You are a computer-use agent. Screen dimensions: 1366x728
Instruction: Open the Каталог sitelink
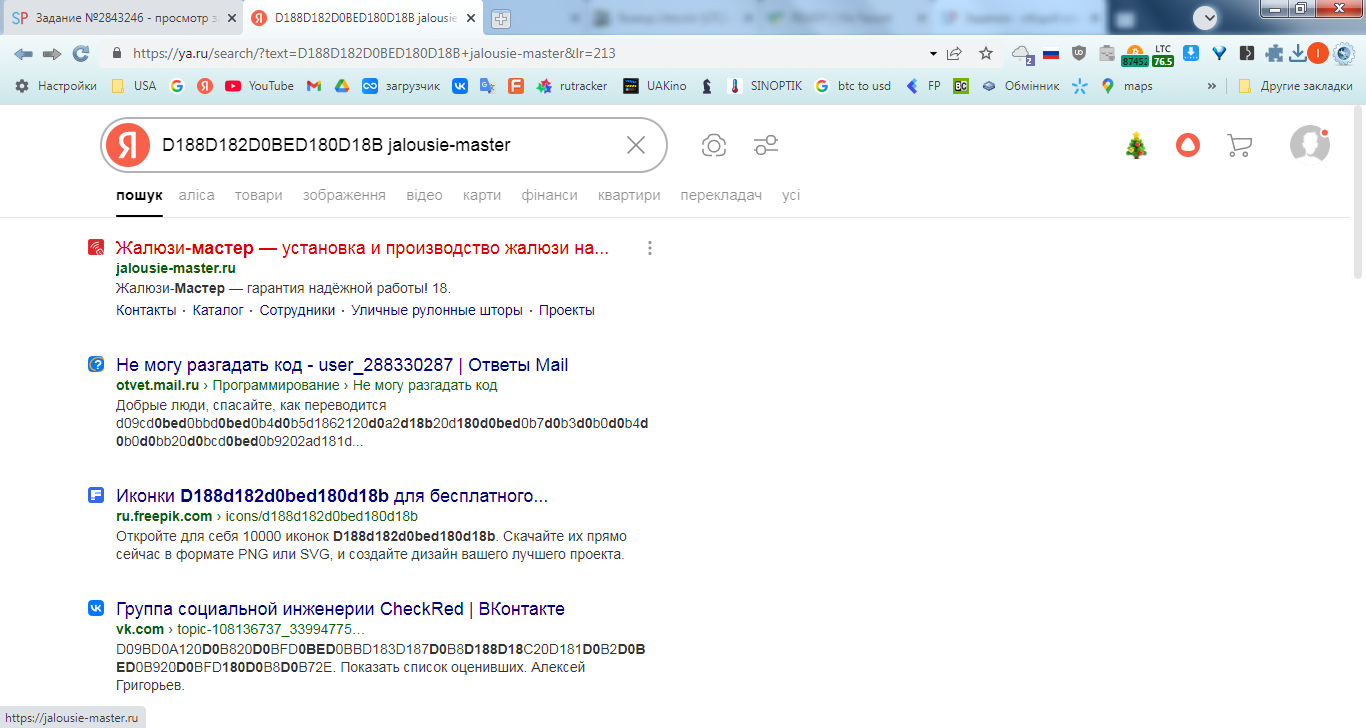tap(218, 310)
